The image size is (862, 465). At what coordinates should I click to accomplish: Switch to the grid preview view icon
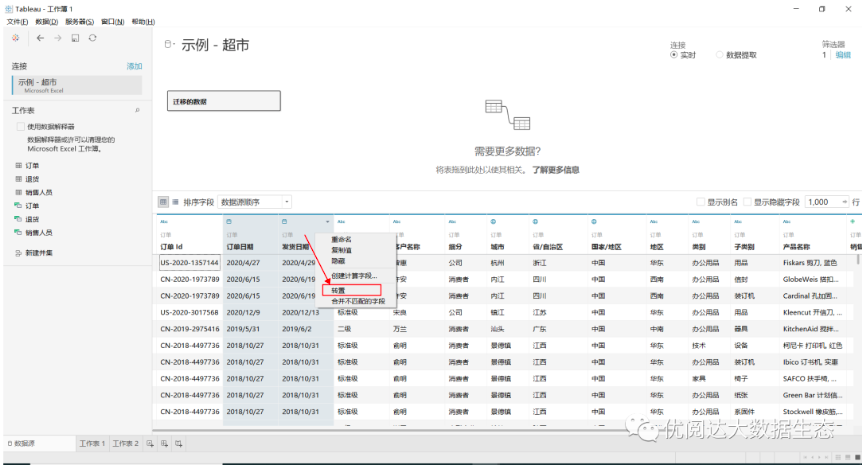163,202
